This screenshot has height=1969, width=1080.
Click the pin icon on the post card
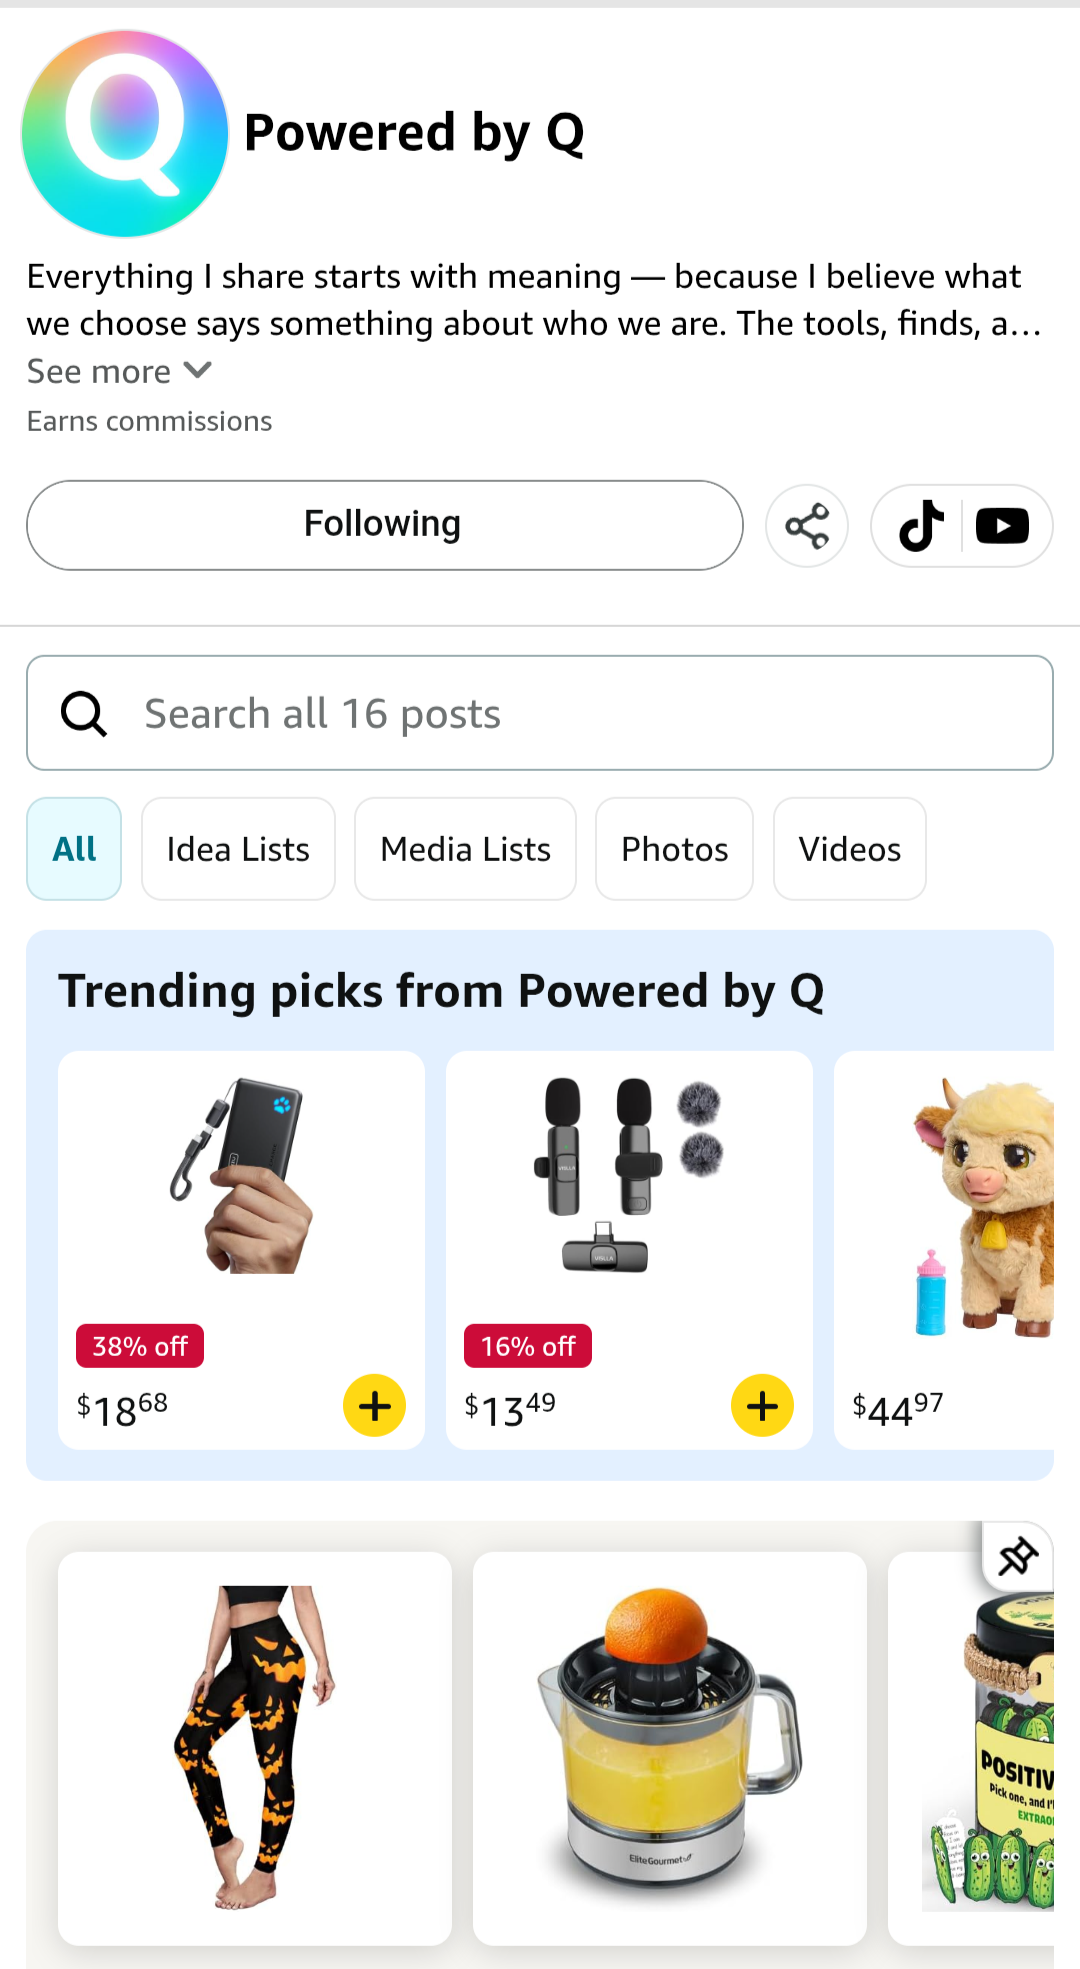[x=1018, y=1557]
